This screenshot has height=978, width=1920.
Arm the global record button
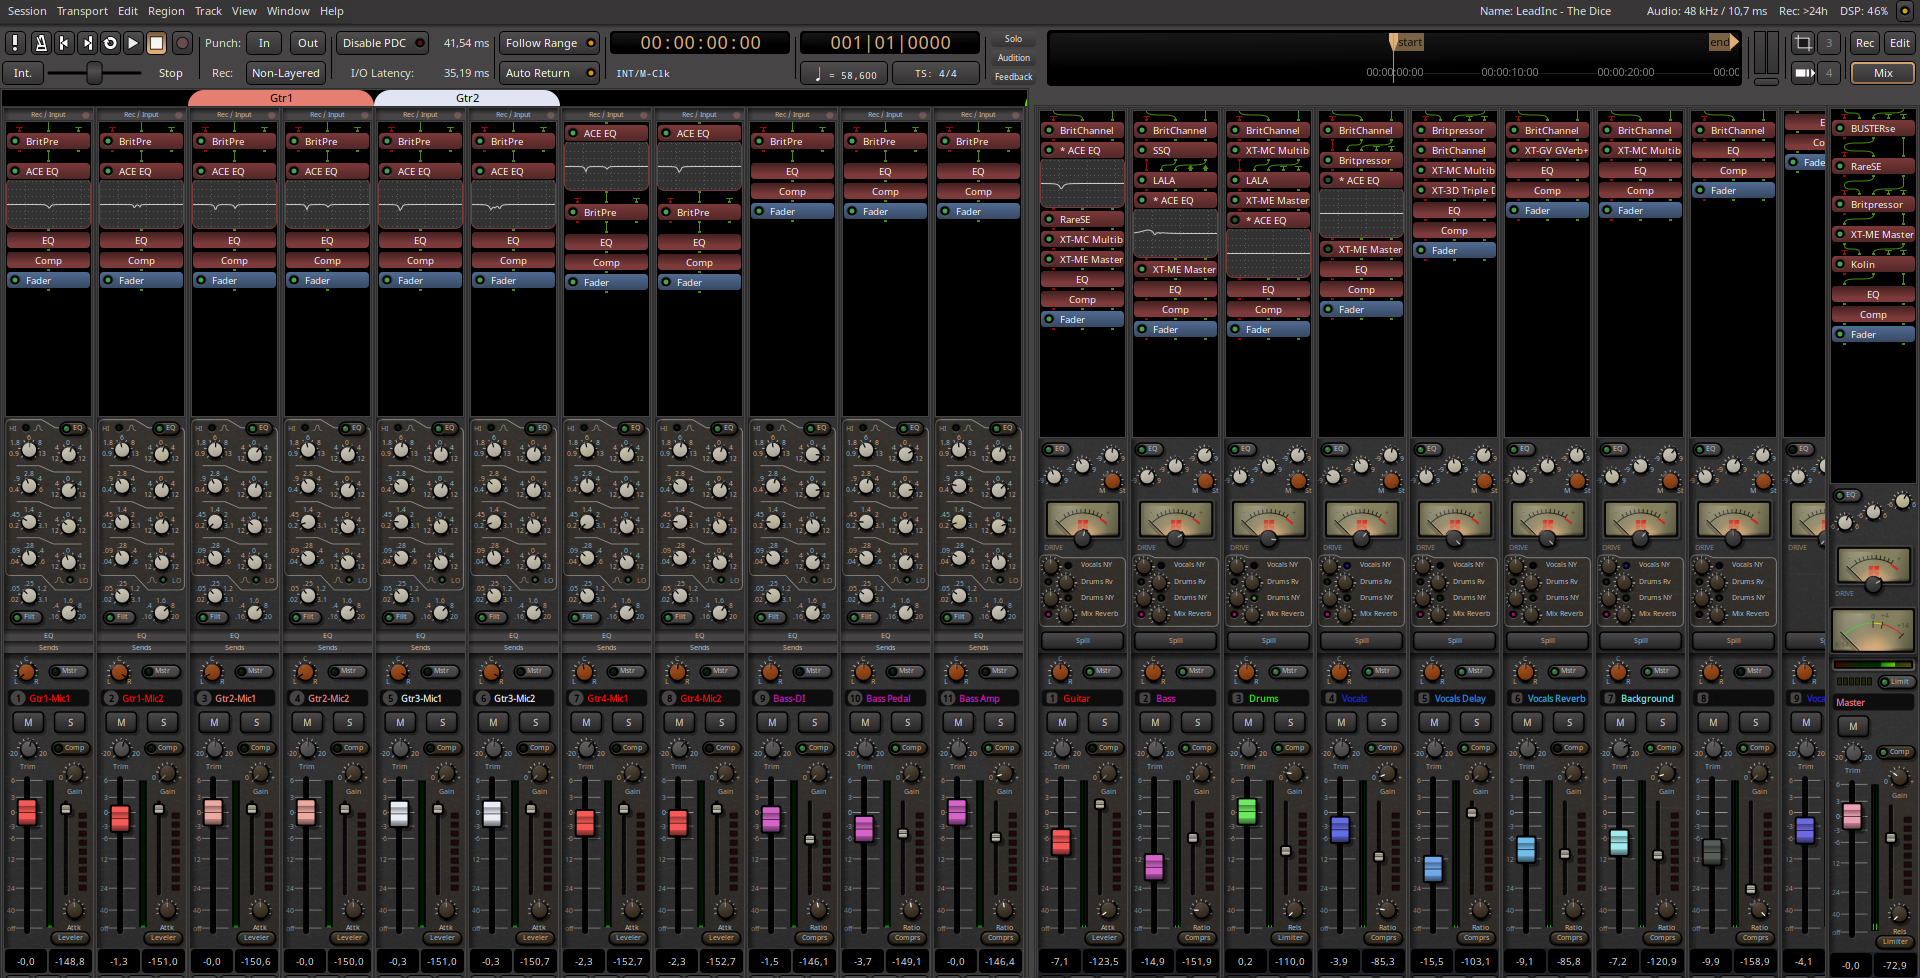182,43
